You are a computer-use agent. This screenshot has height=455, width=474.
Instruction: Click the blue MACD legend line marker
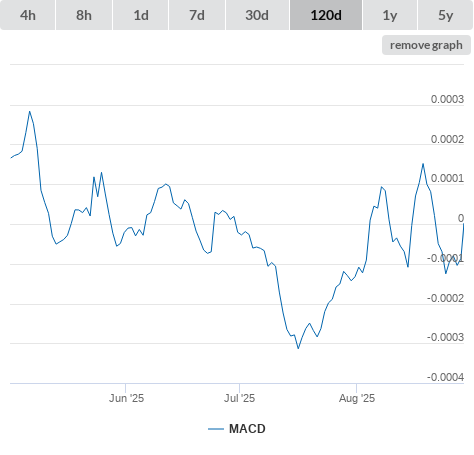pyautogui.click(x=216, y=429)
